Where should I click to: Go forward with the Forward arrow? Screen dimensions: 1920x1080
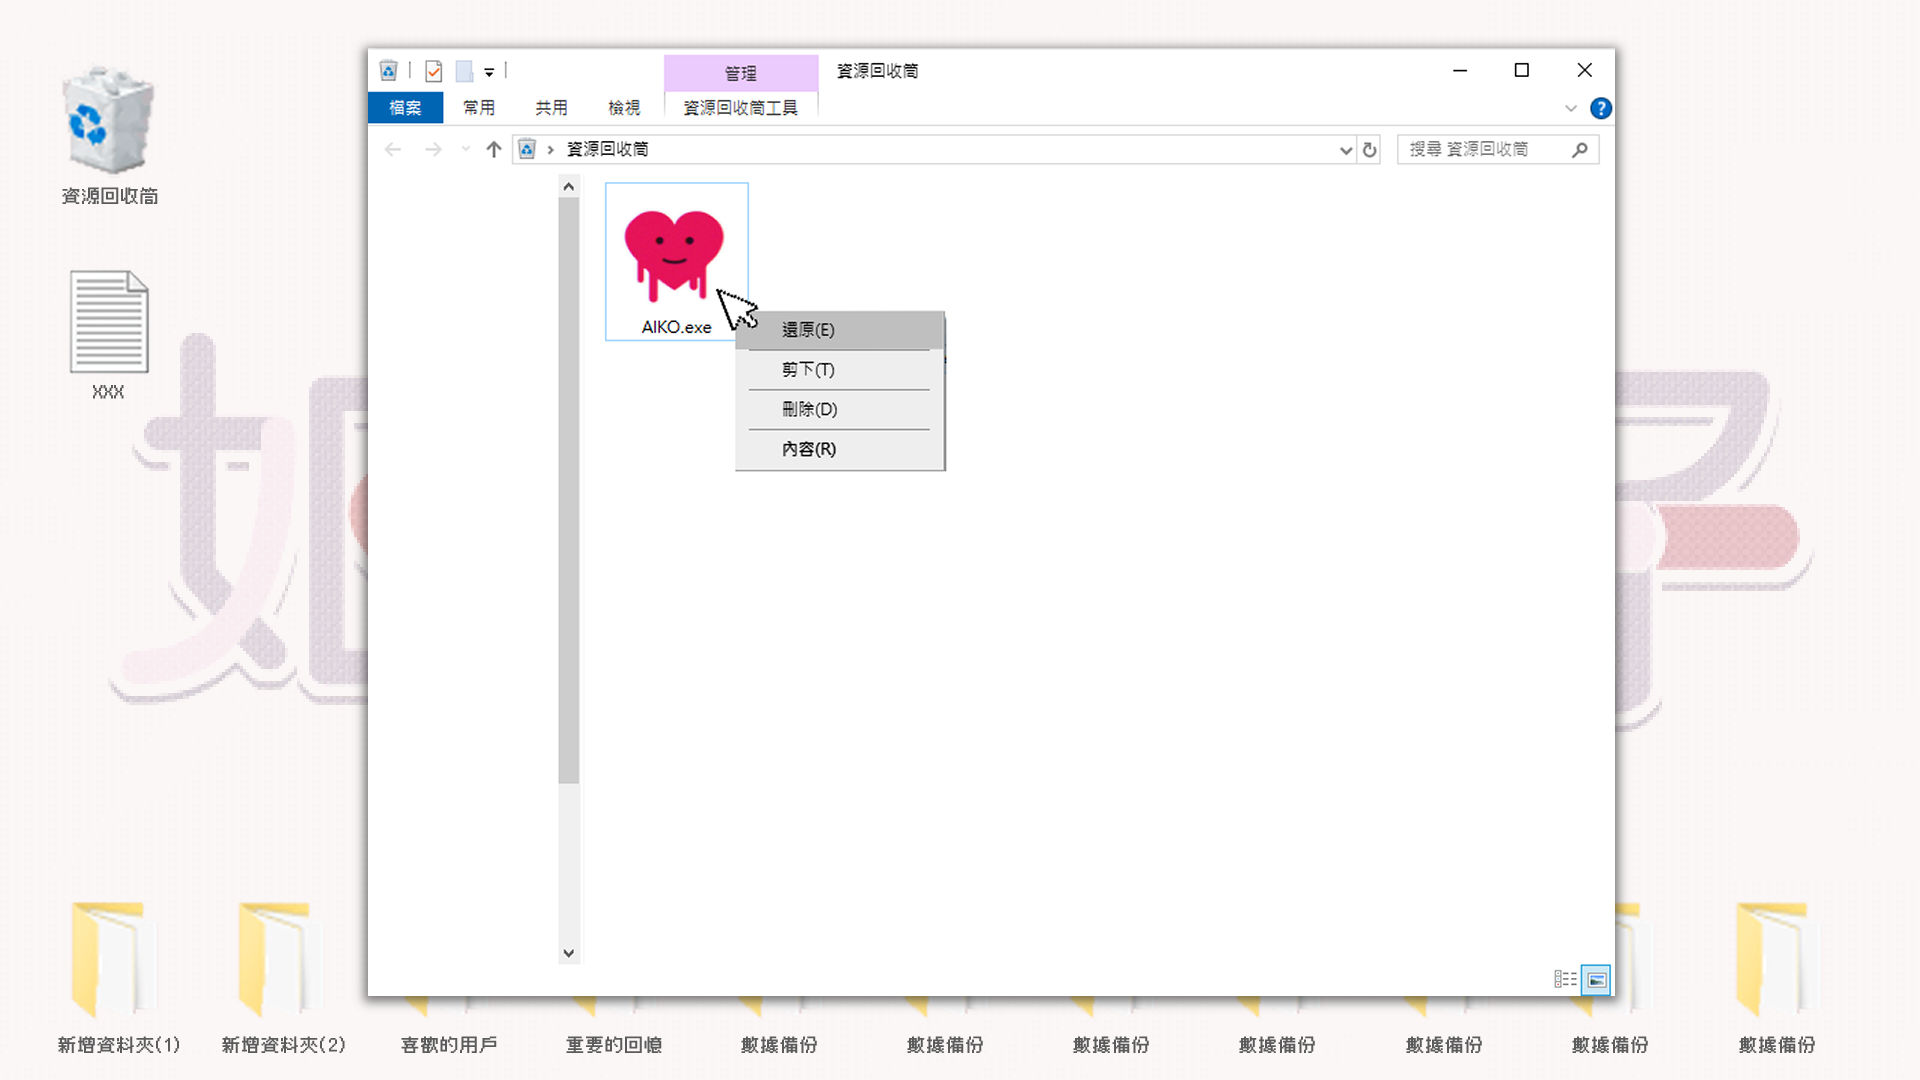point(433,149)
